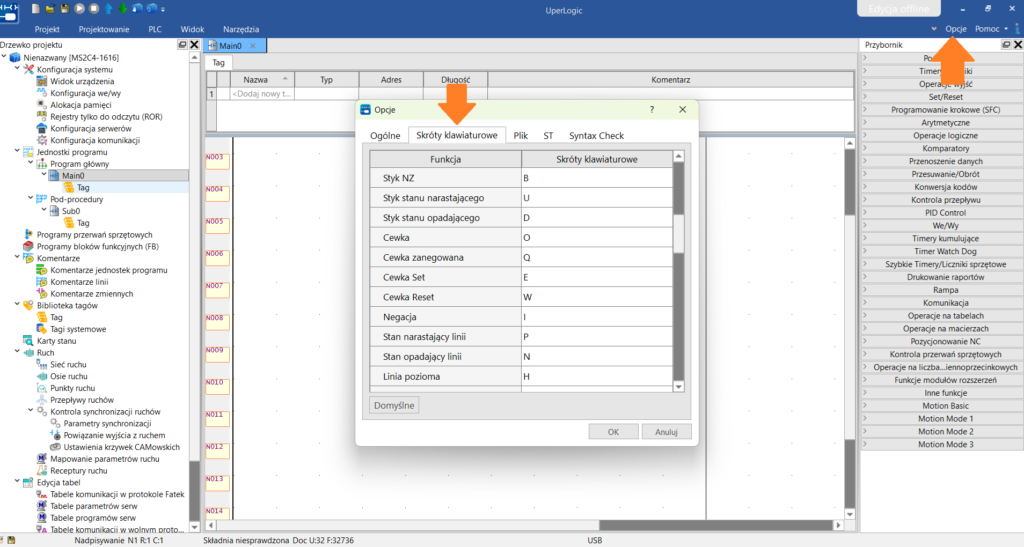The image size is (1024, 547).
Task: Switch to Ogólne tab in Opcje dialog
Action: 385,136
